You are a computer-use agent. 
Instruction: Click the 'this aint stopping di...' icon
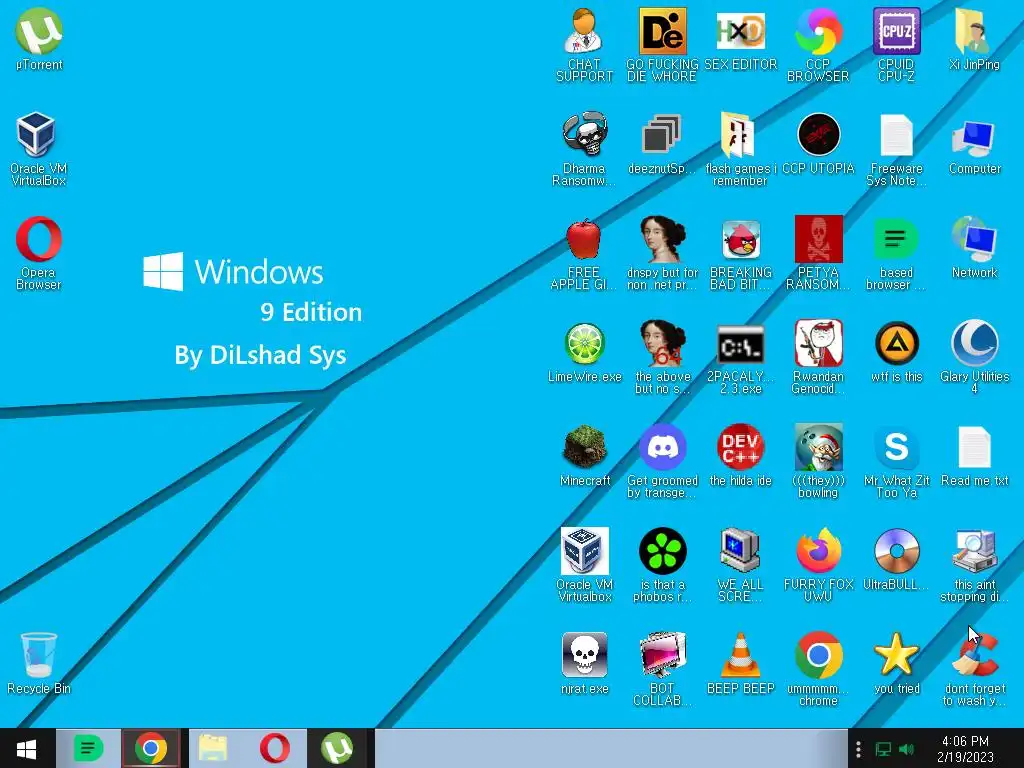974,551
